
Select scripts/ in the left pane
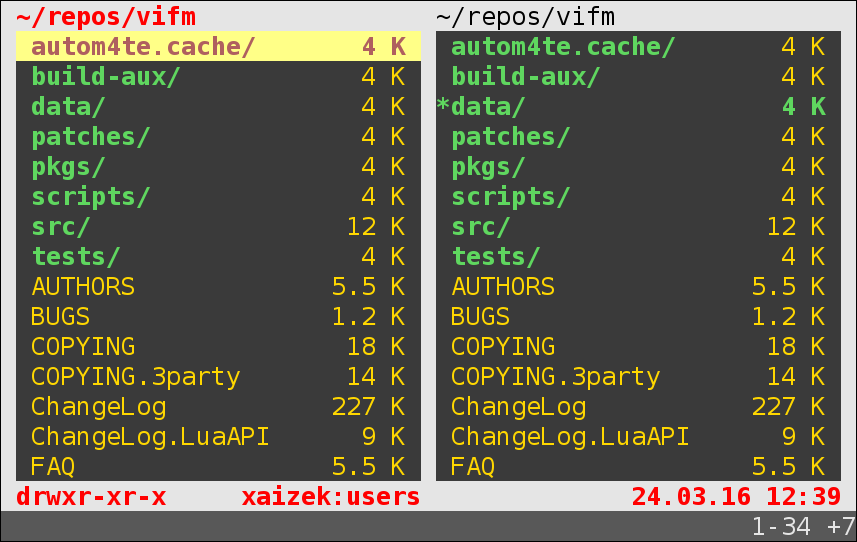(218, 197)
